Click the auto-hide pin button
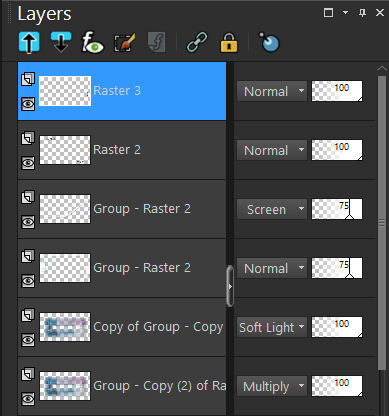The height and width of the screenshot is (416, 389). 362,13
